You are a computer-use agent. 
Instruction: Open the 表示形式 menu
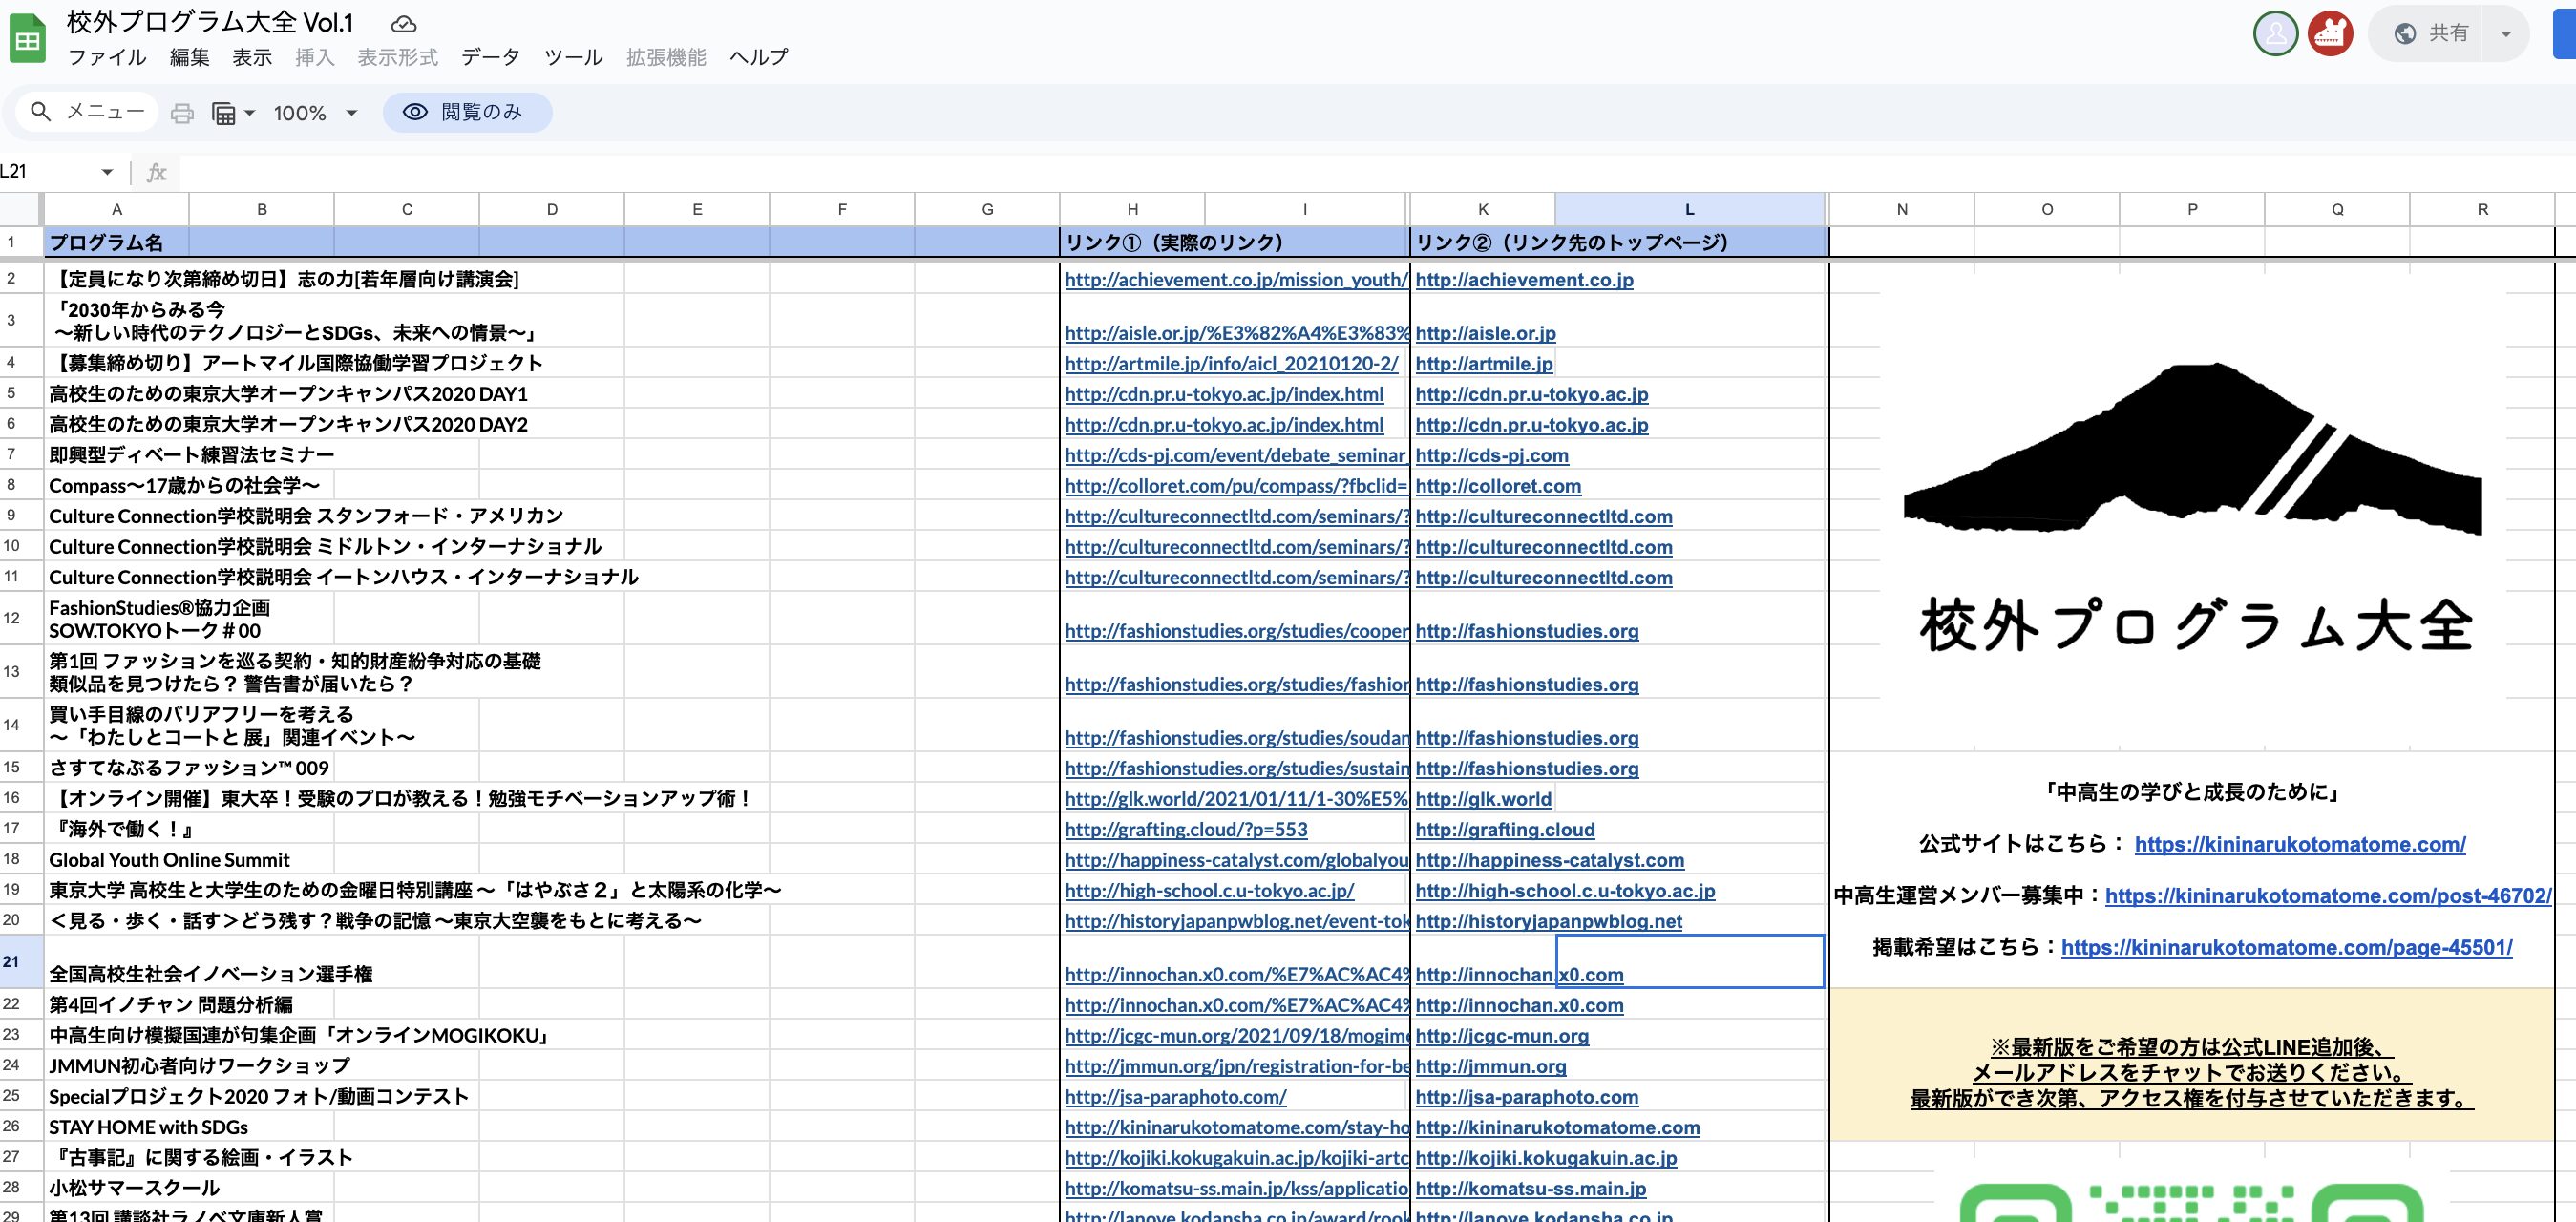(x=398, y=57)
